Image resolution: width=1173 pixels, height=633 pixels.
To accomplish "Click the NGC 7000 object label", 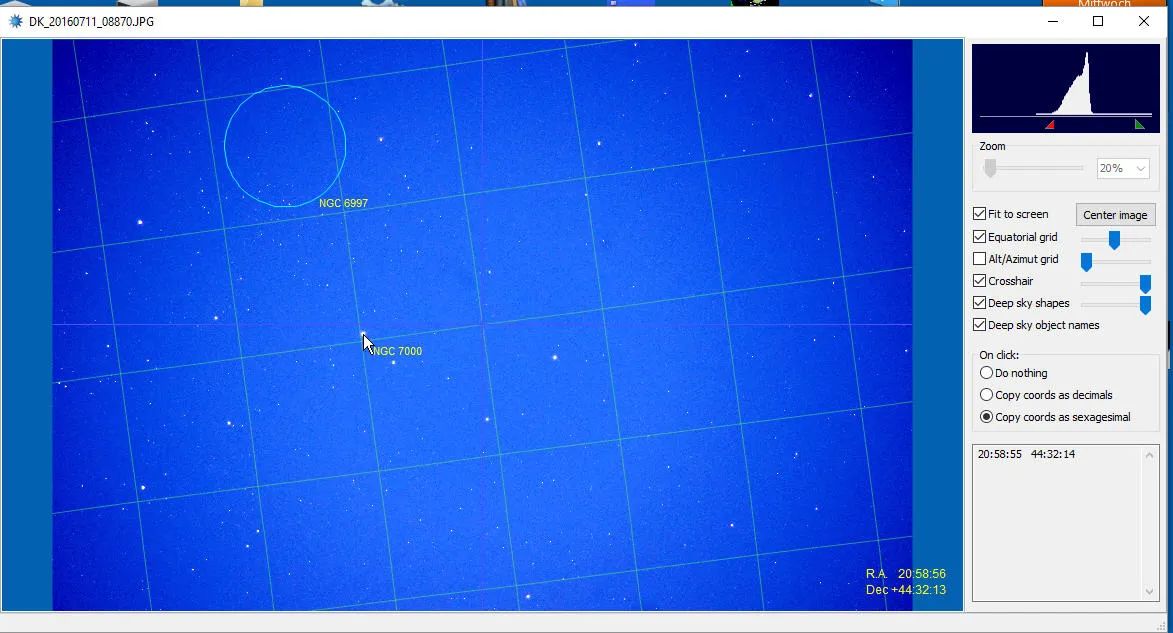I will pos(398,352).
